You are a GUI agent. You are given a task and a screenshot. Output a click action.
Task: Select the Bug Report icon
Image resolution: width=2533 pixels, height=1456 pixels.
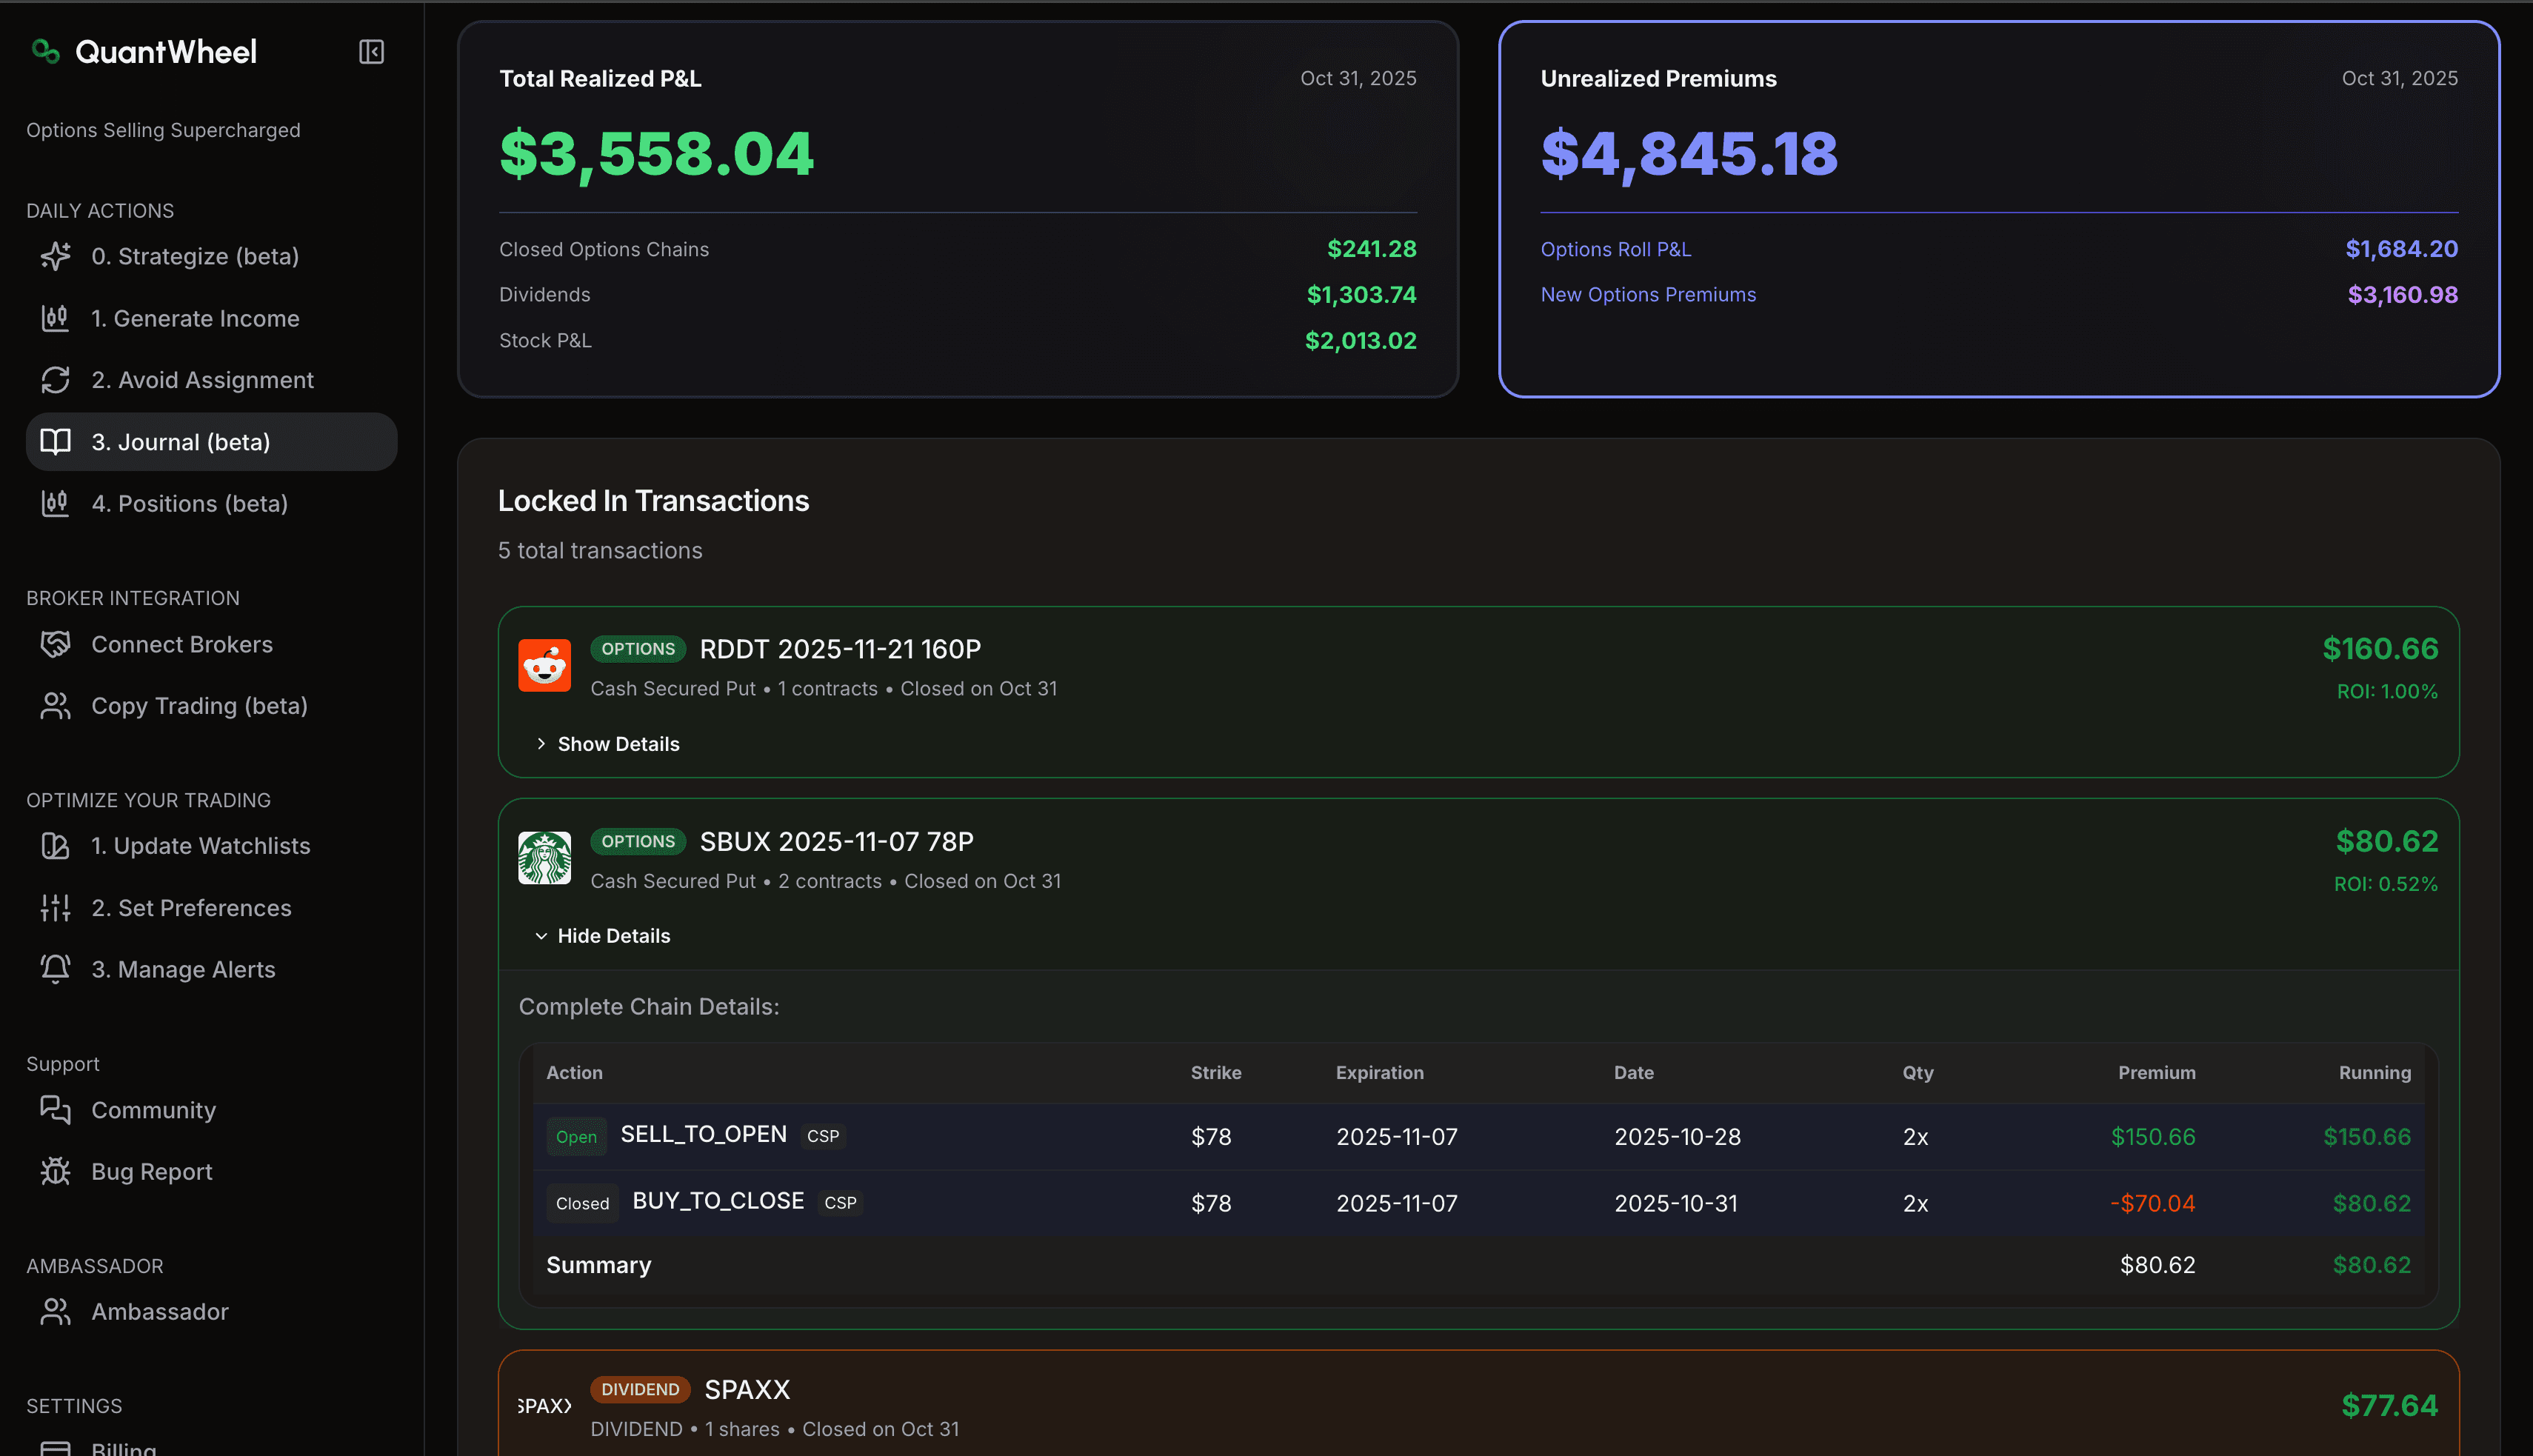(55, 1171)
